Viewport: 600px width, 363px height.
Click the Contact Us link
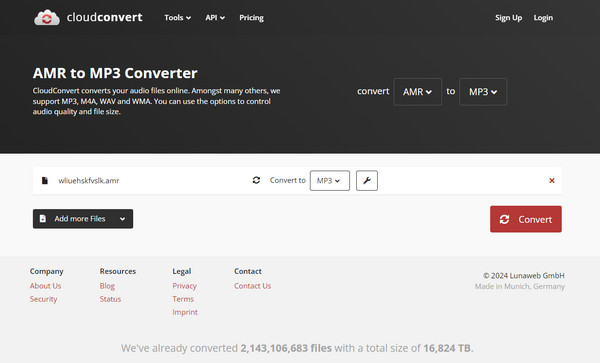[x=253, y=286]
